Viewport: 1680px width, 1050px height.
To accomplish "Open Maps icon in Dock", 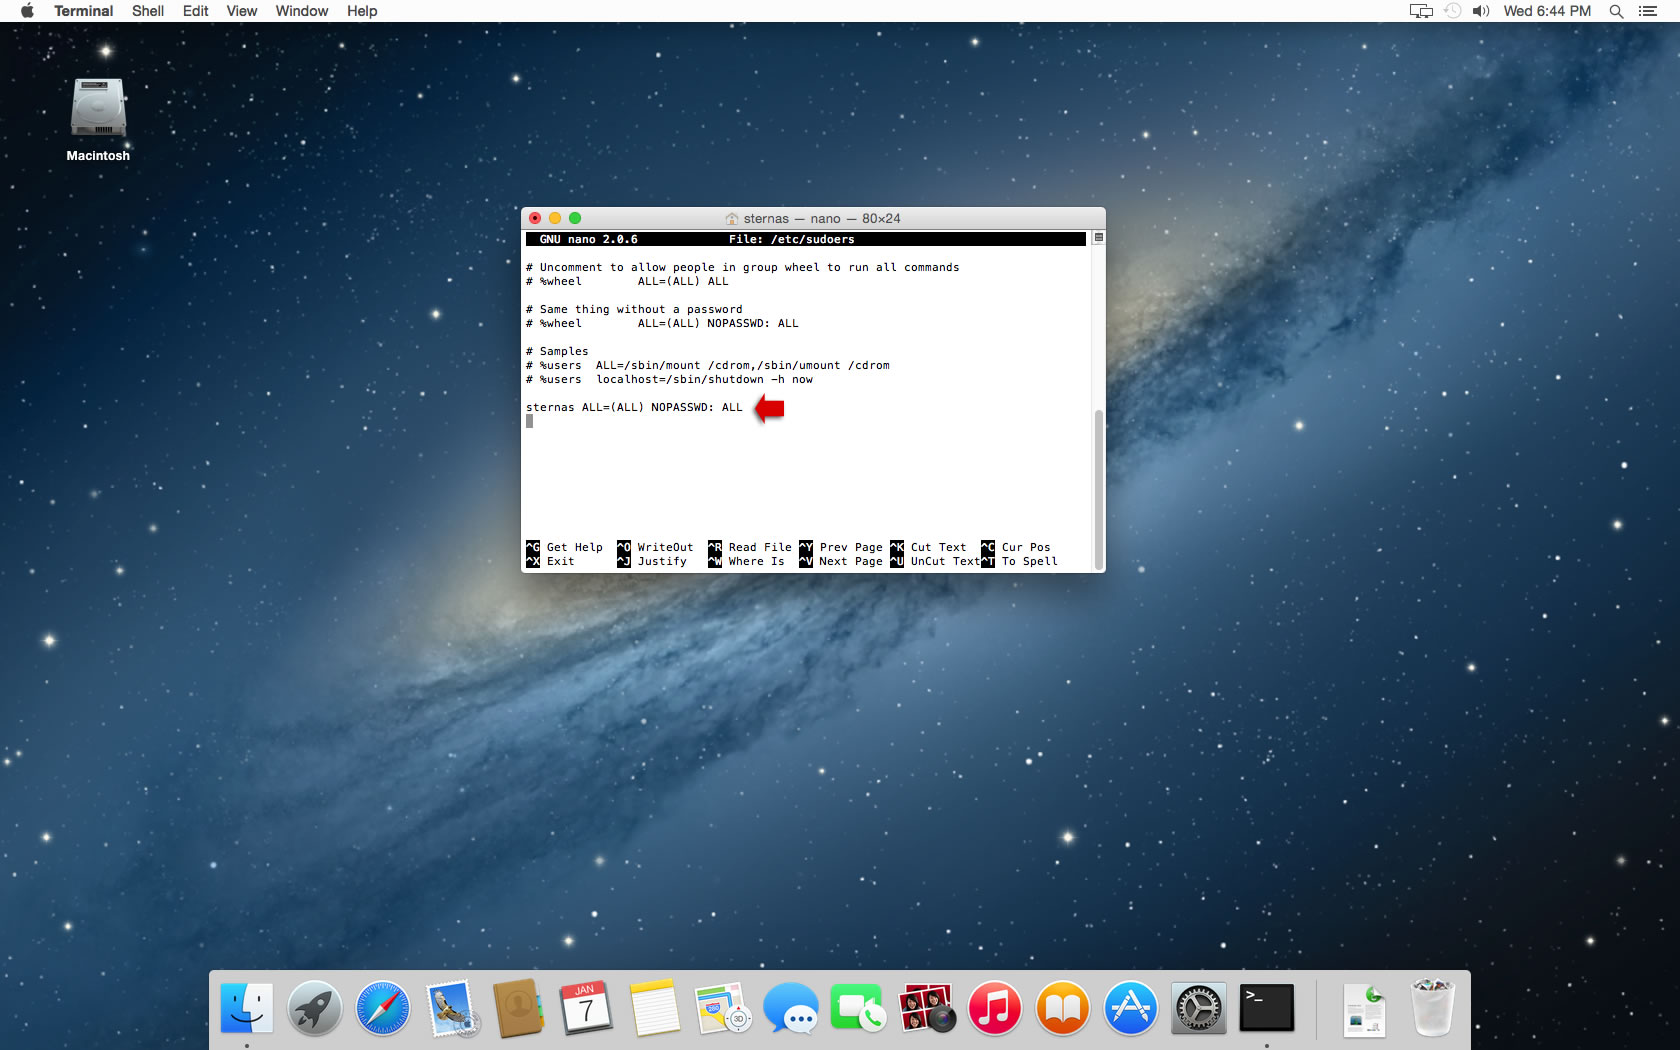I will pos(723,1008).
